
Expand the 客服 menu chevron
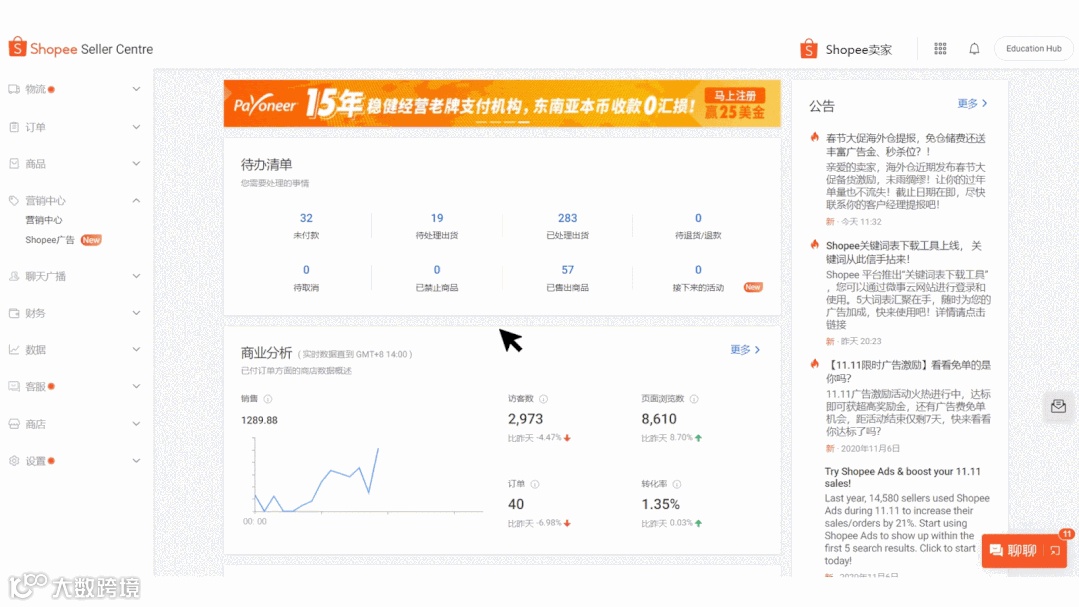pyautogui.click(x=136, y=386)
